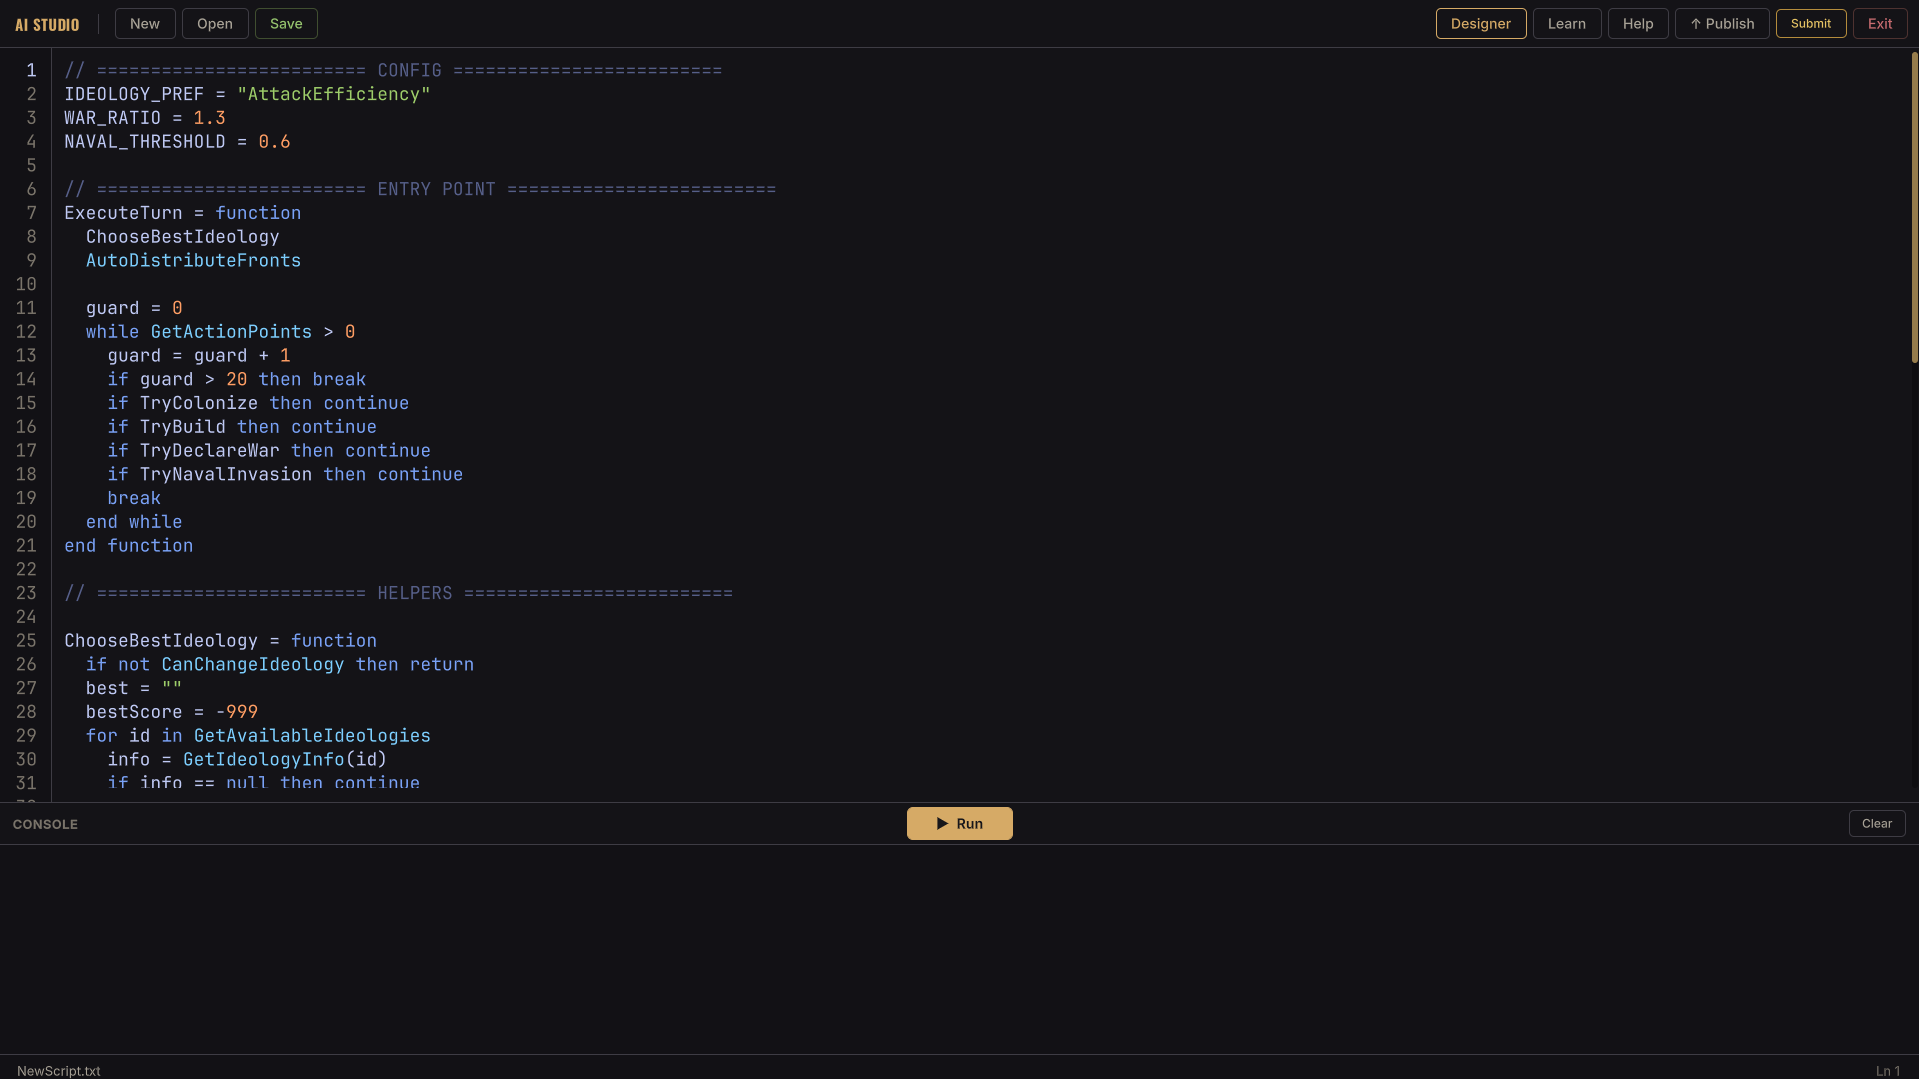1919x1079 pixels.
Task: Click GetAvailableIdeologies in the for loop
Action: (312, 736)
